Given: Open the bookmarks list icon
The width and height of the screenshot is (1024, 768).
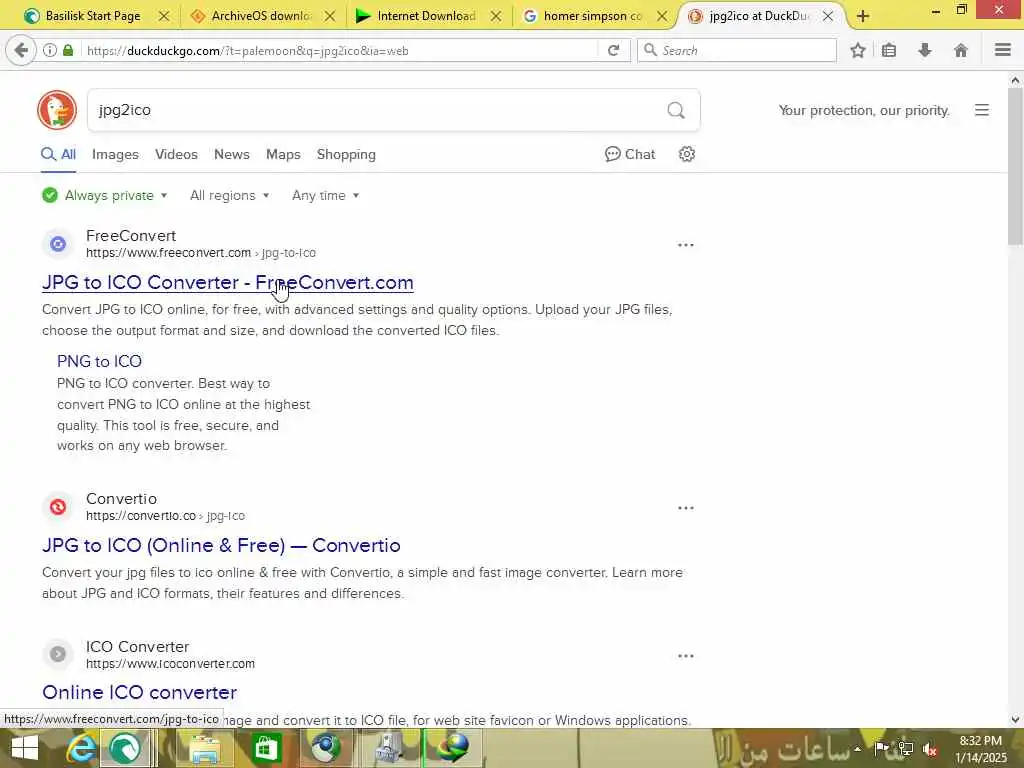Looking at the screenshot, I should tap(889, 50).
